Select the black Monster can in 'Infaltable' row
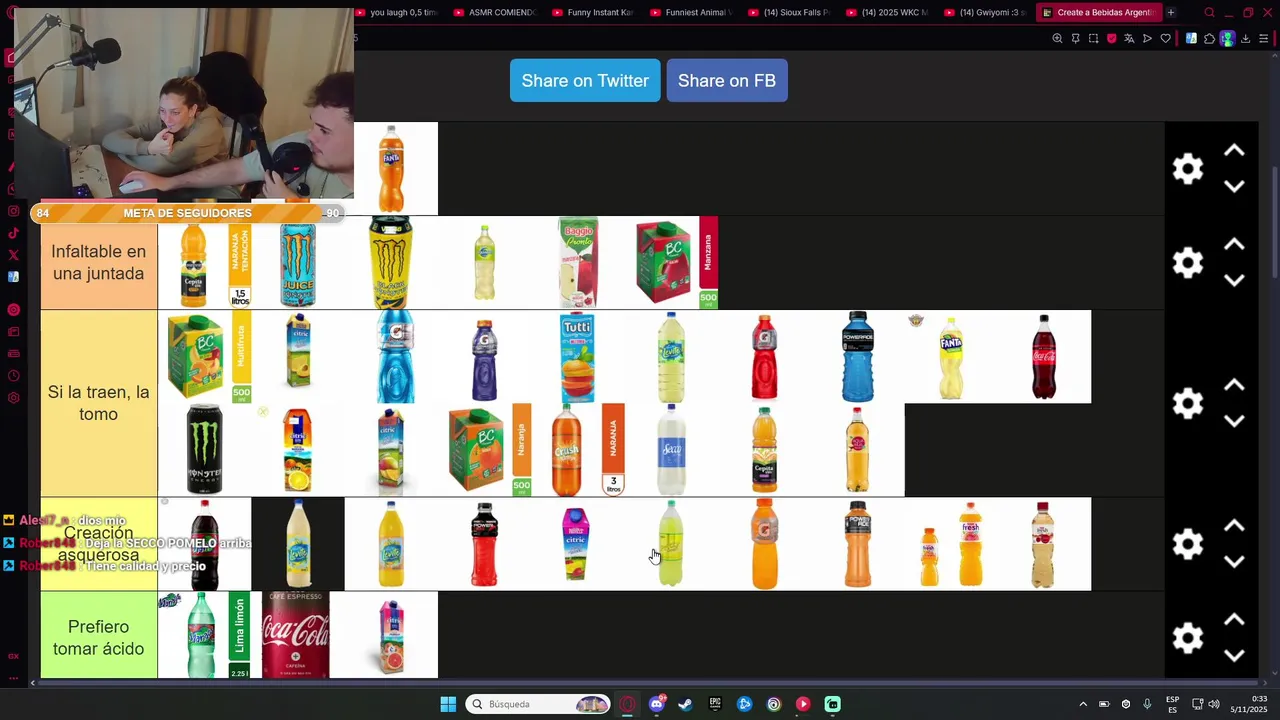 click(391, 263)
